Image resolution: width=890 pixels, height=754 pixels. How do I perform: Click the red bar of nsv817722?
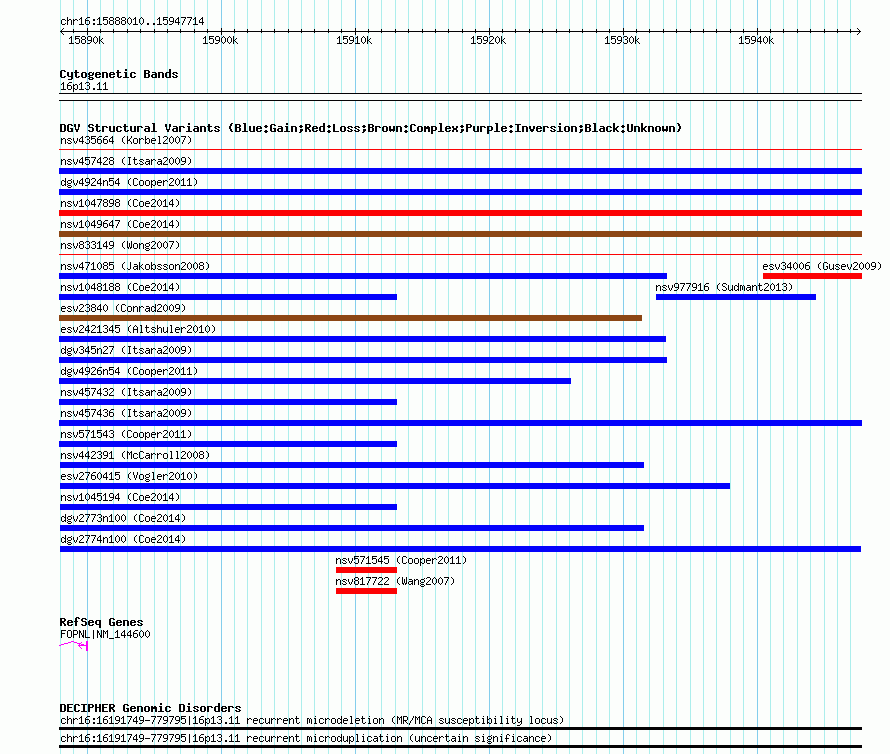pos(366,591)
